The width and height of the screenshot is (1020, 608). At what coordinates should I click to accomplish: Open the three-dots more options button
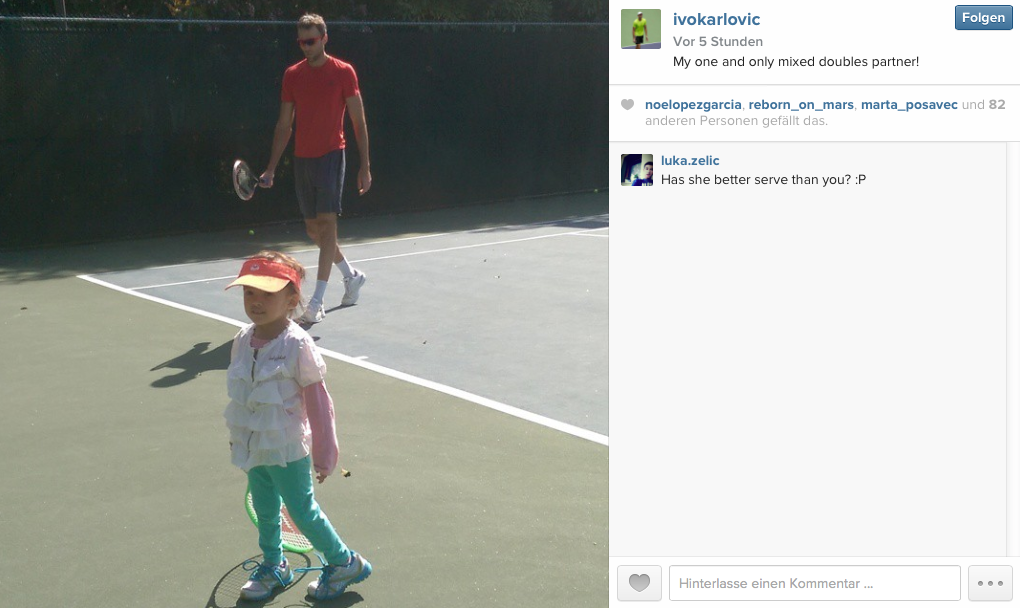[990, 583]
